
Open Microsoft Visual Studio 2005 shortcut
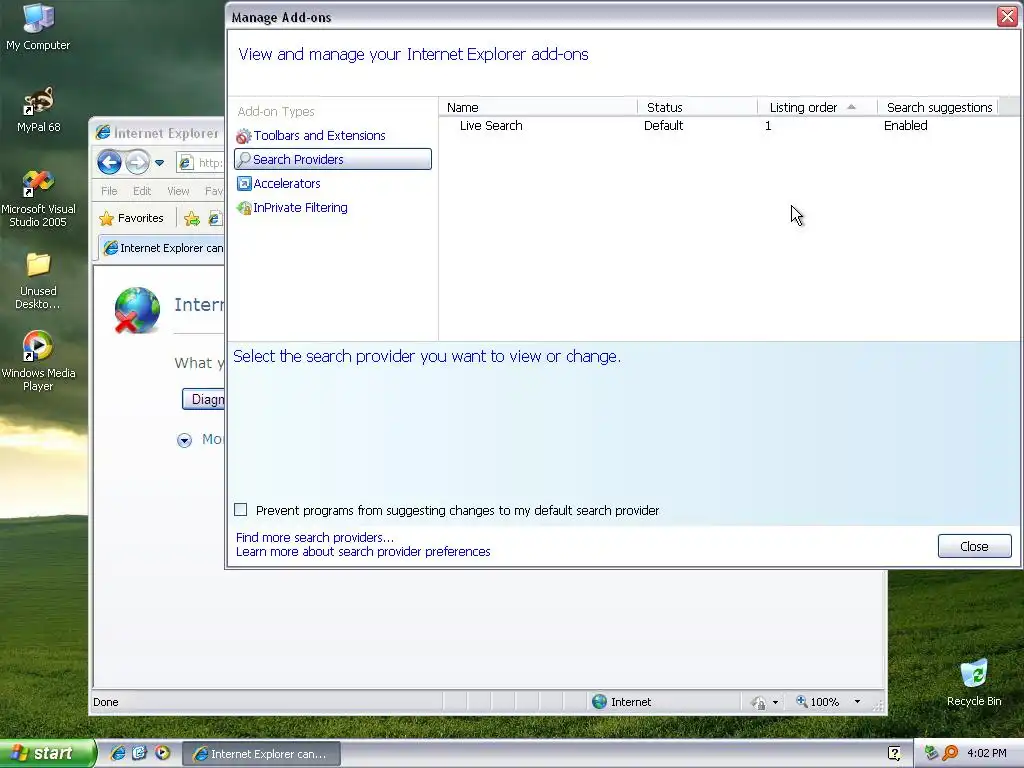[x=38, y=198]
